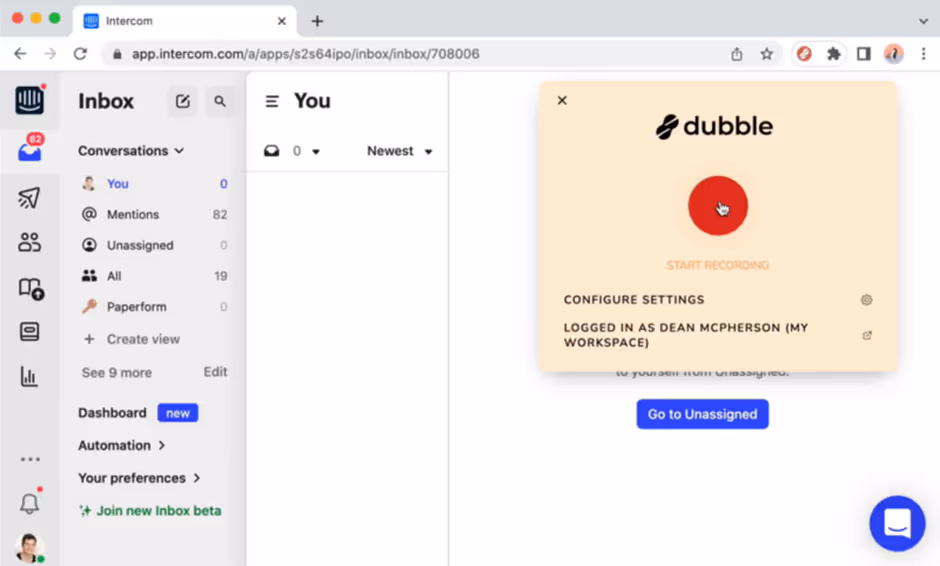Click Create view
940x566 pixels.
point(131,339)
